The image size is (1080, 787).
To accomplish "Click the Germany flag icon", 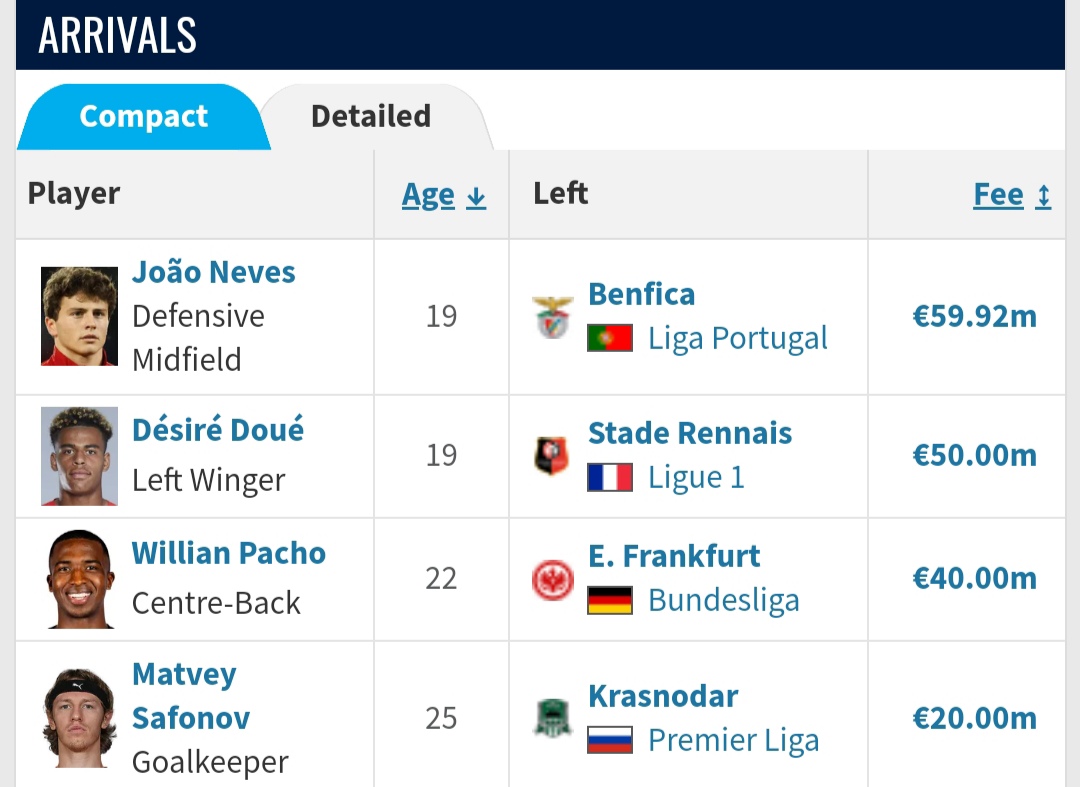I will 610,600.
